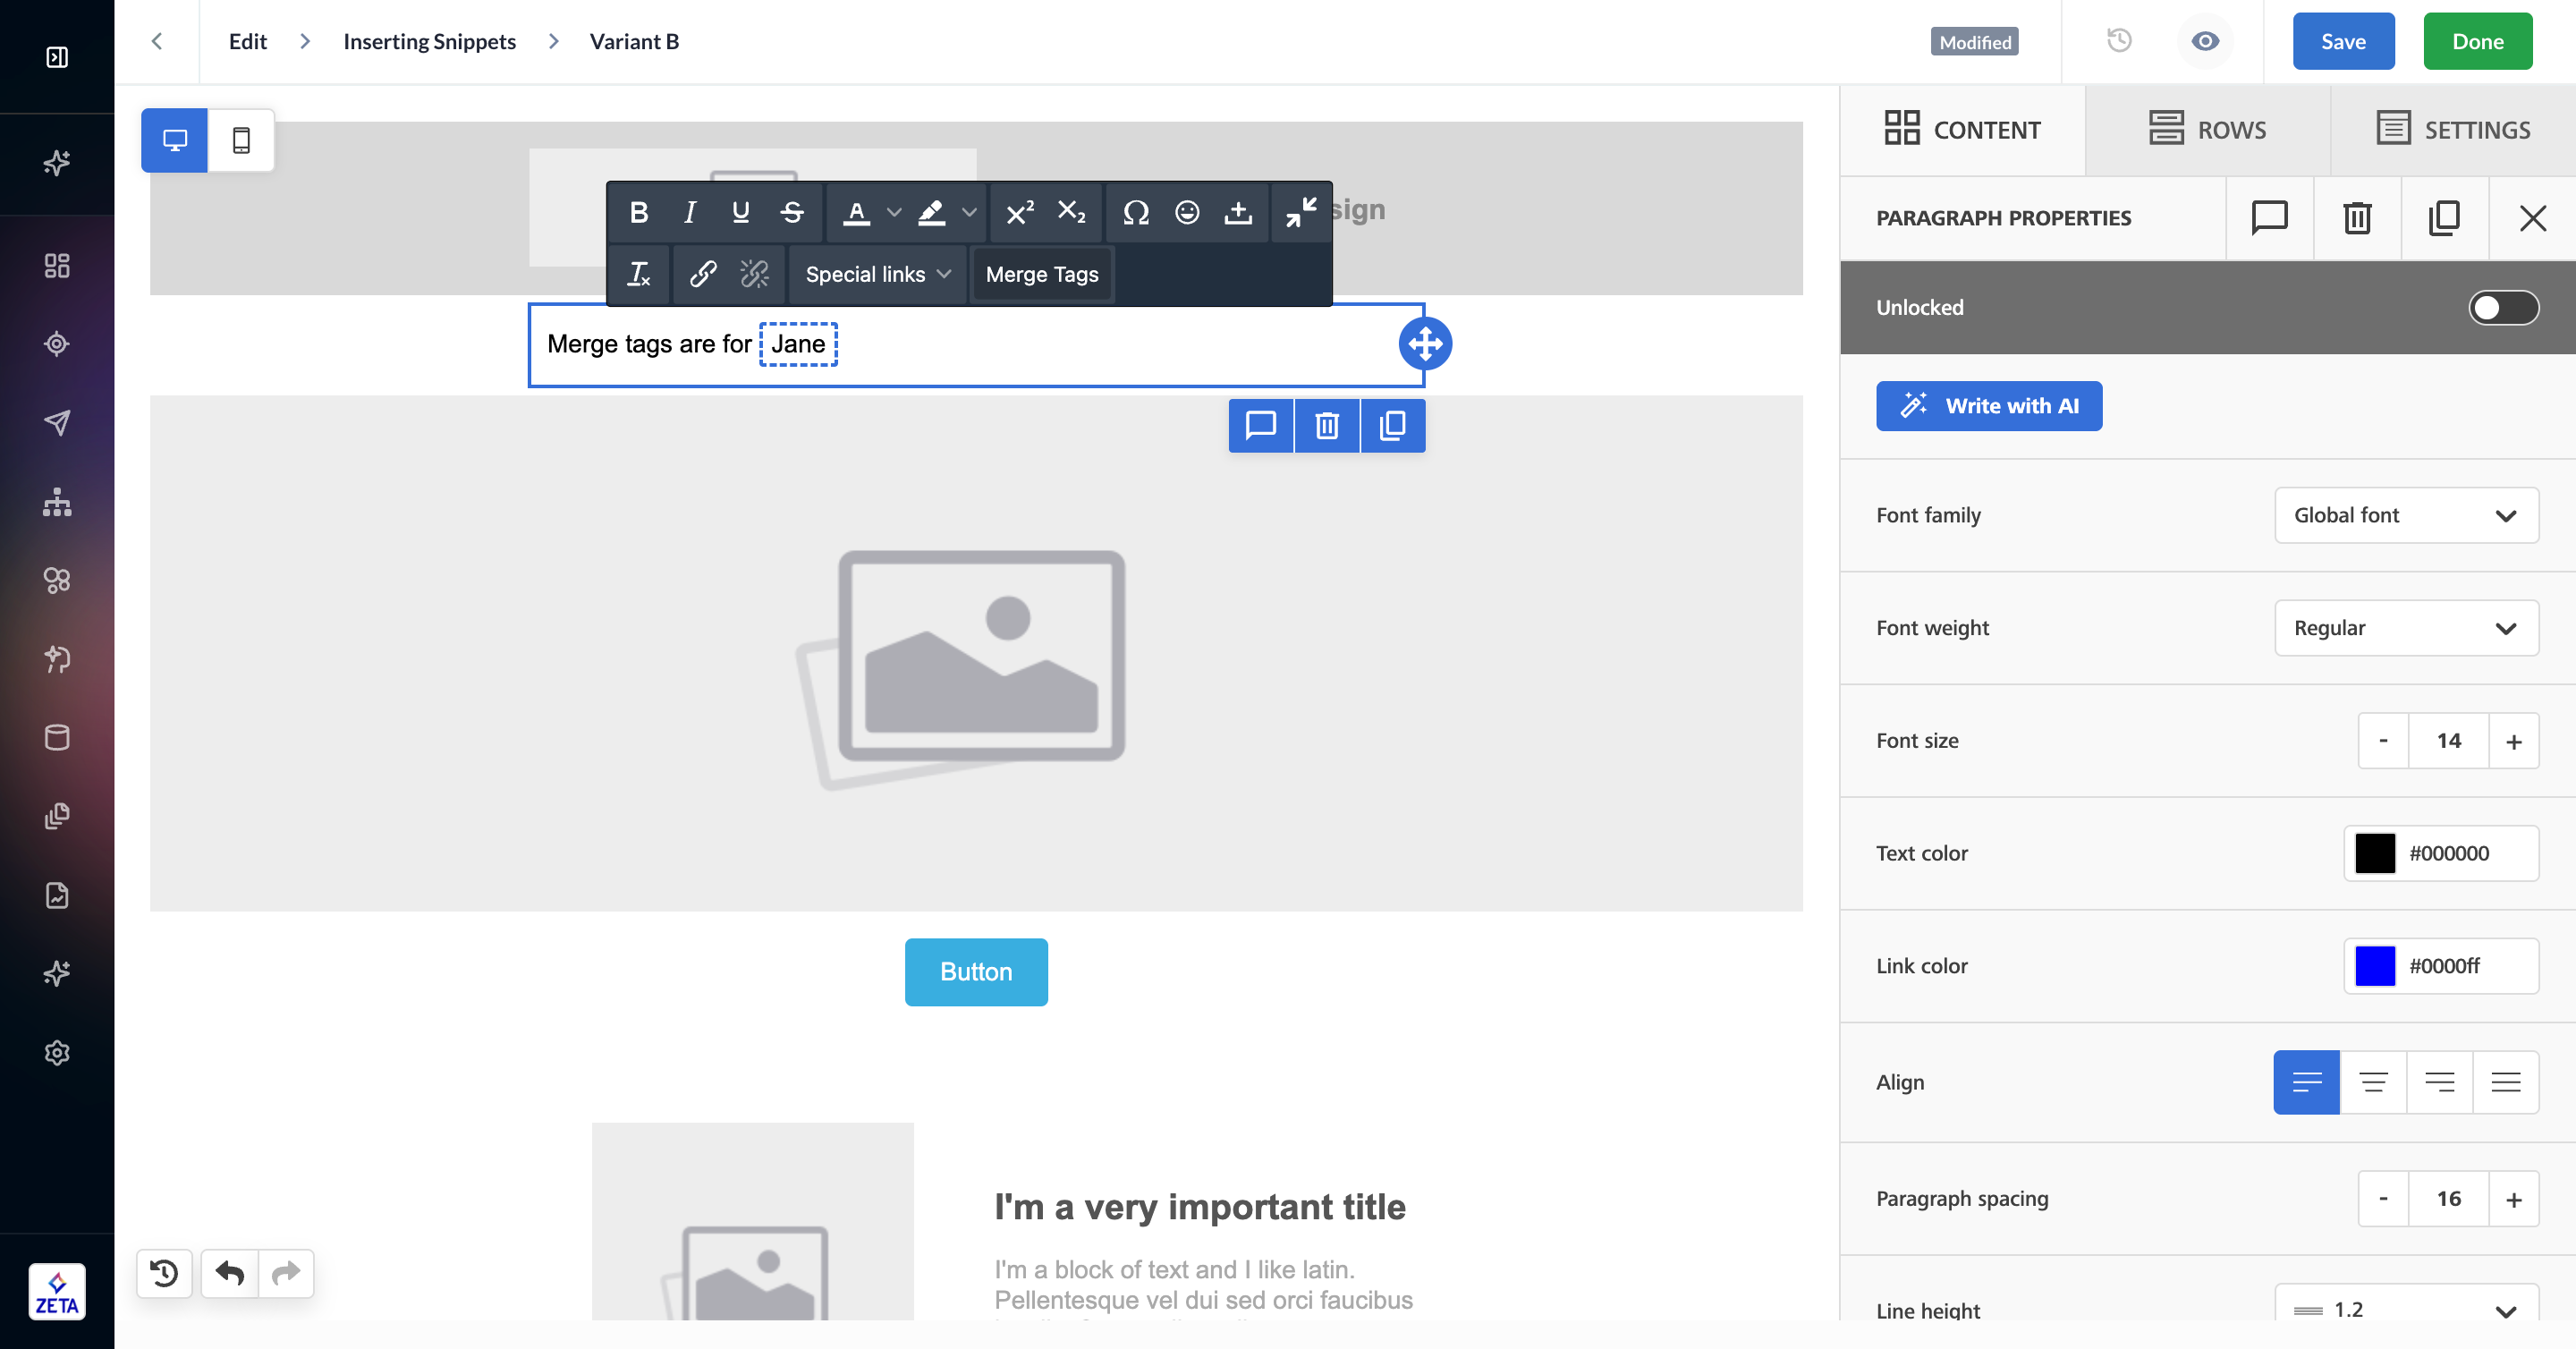
Task: Open the Font family dropdown
Action: (2406, 515)
